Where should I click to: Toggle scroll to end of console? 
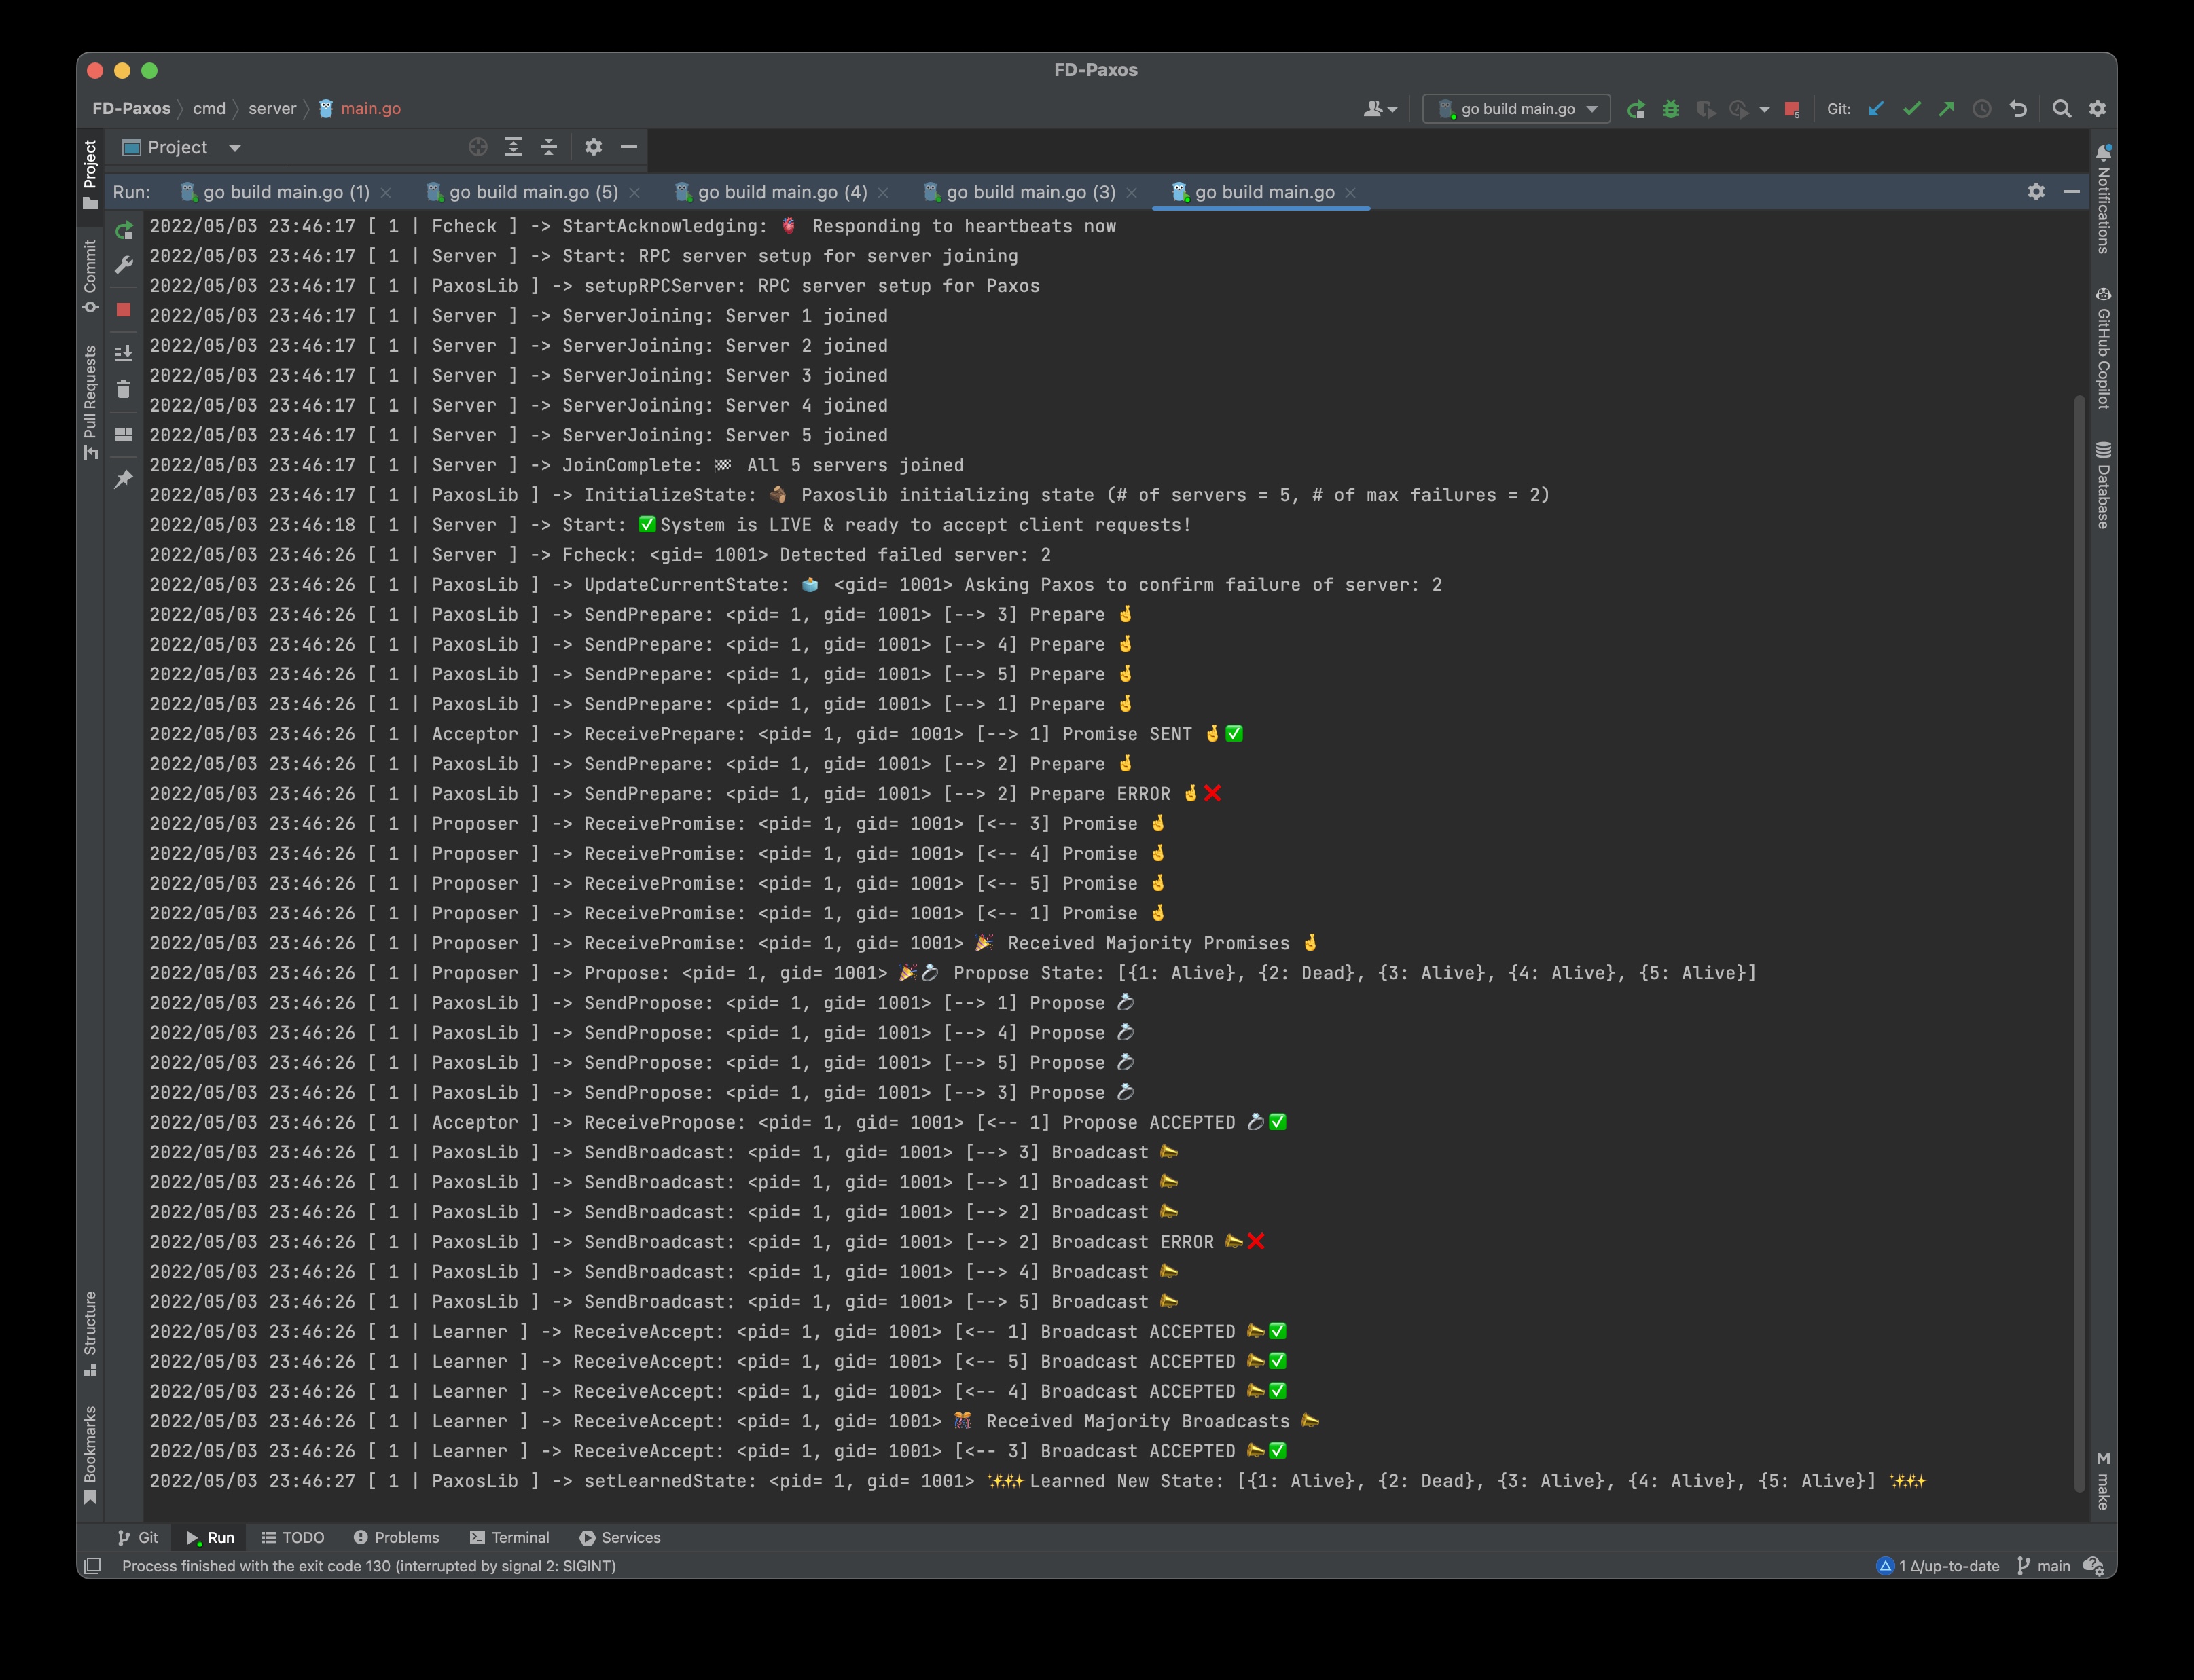pos(124,353)
